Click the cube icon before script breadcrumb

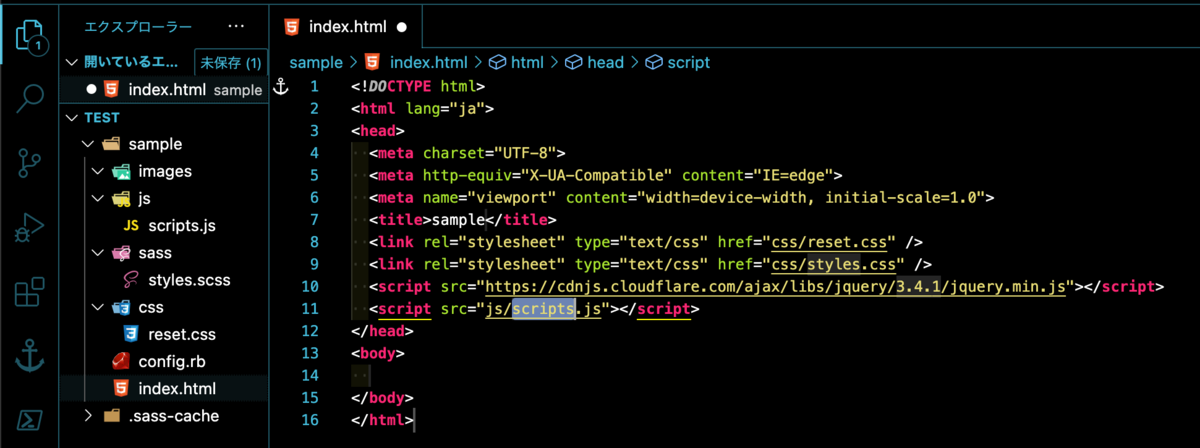coord(653,62)
